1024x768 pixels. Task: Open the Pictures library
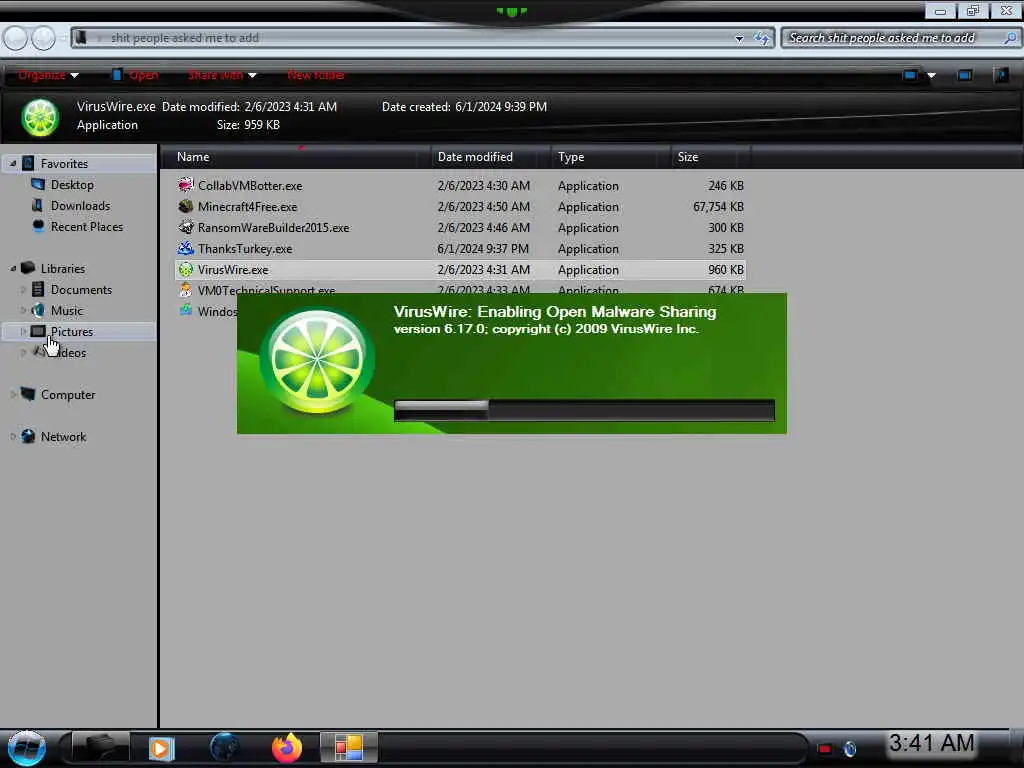pos(72,331)
